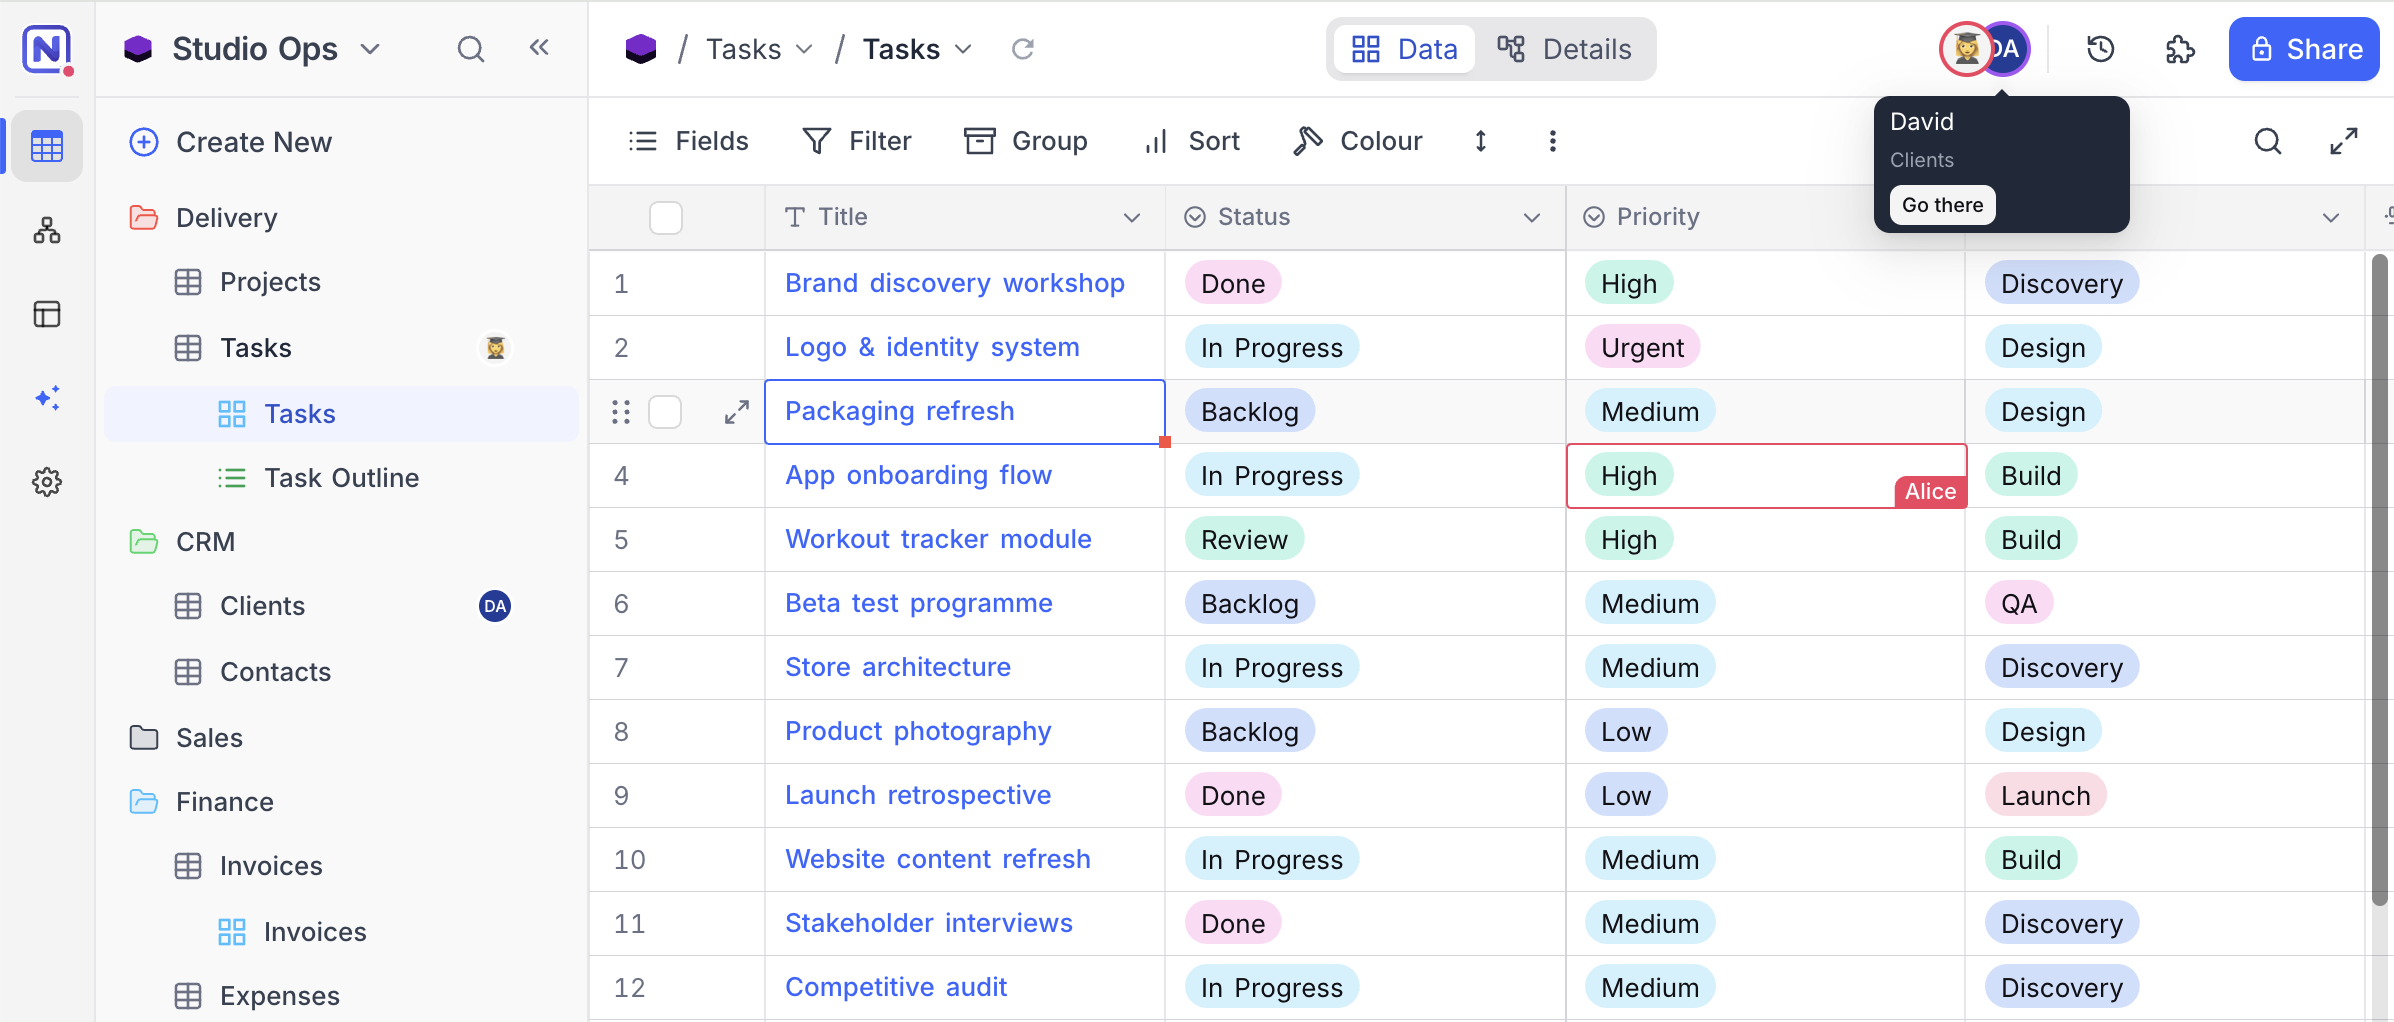Switch to the Data tab
Viewport: 2394px width, 1022px height.
point(1404,49)
